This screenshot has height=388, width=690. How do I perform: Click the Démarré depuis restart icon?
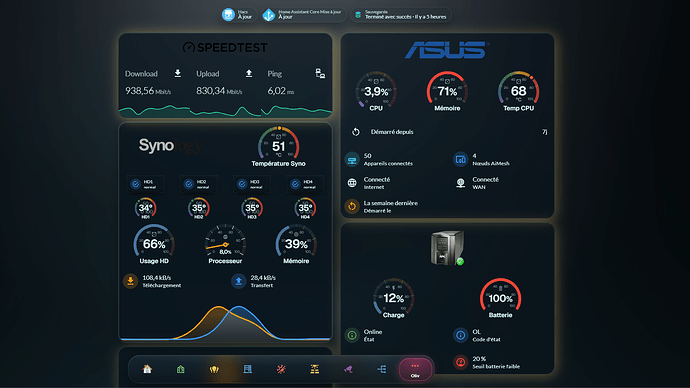click(x=356, y=132)
